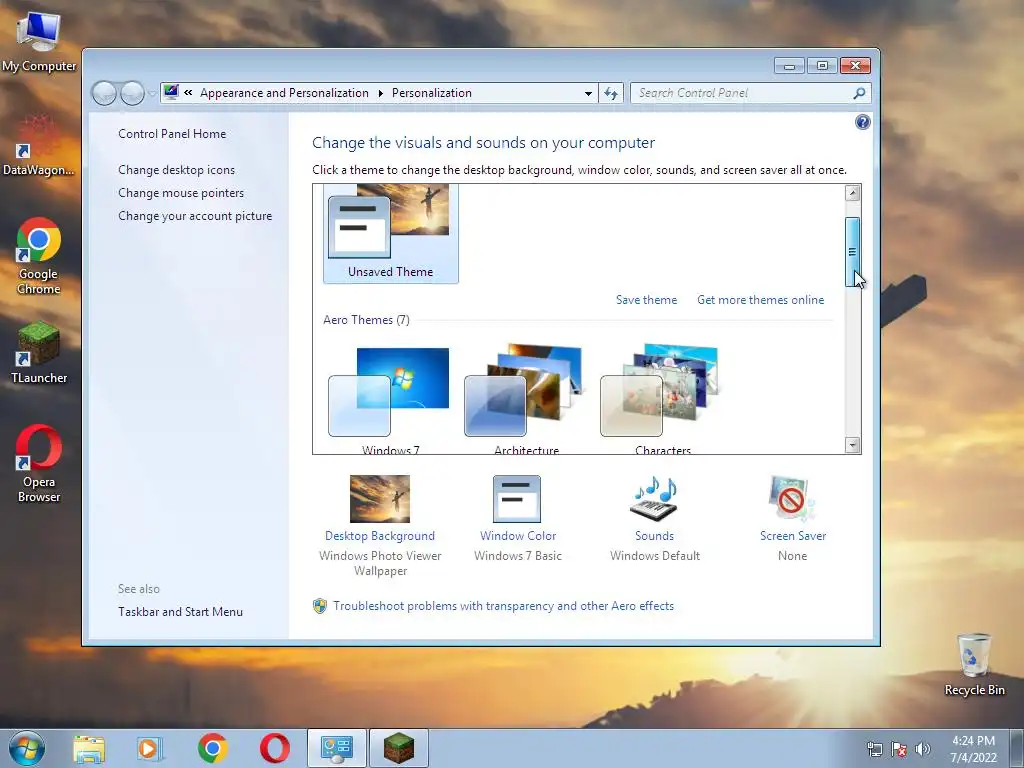Open the recent pages dropdown arrow
This screenshot has height=768, width=1024.
(152, 93)
